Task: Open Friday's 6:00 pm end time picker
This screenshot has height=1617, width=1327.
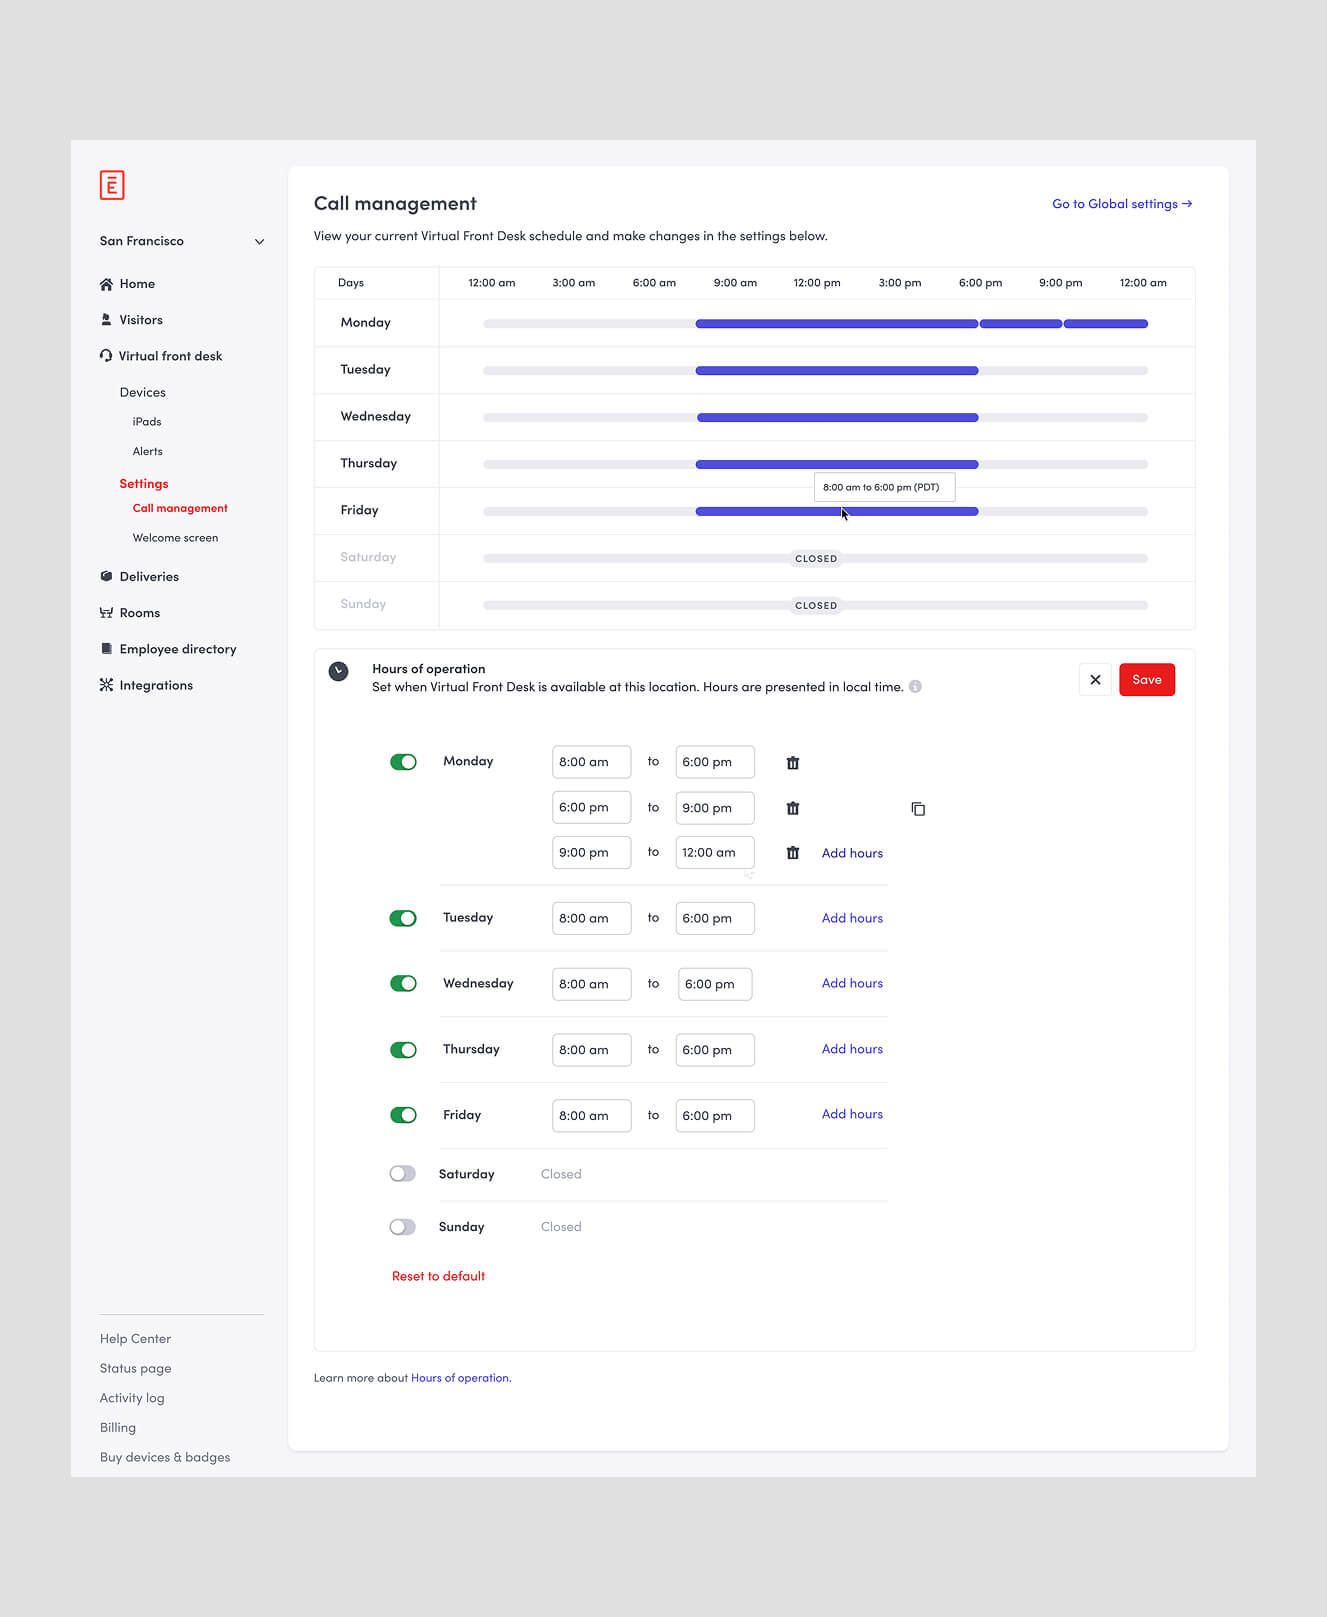Action: point(714,1115)
